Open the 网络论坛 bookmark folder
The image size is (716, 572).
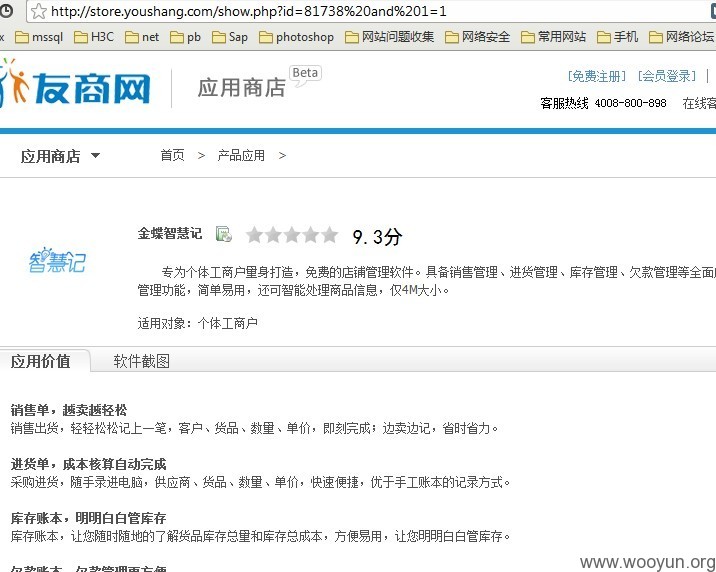click(x=681, y=37)
